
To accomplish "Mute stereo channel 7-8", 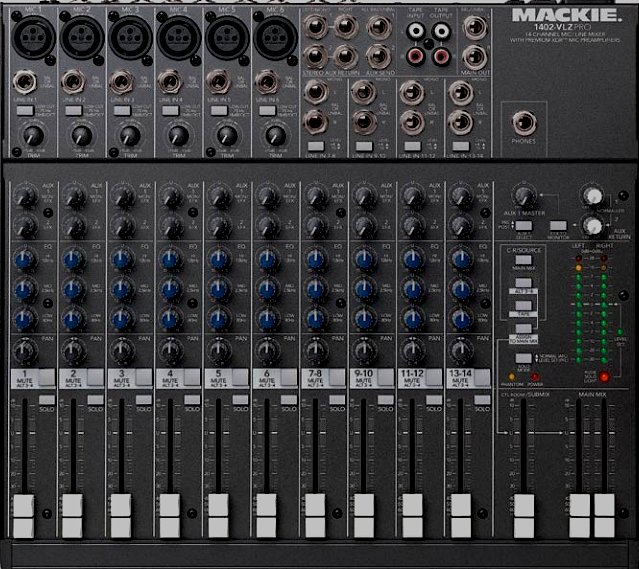I will 337,377.
